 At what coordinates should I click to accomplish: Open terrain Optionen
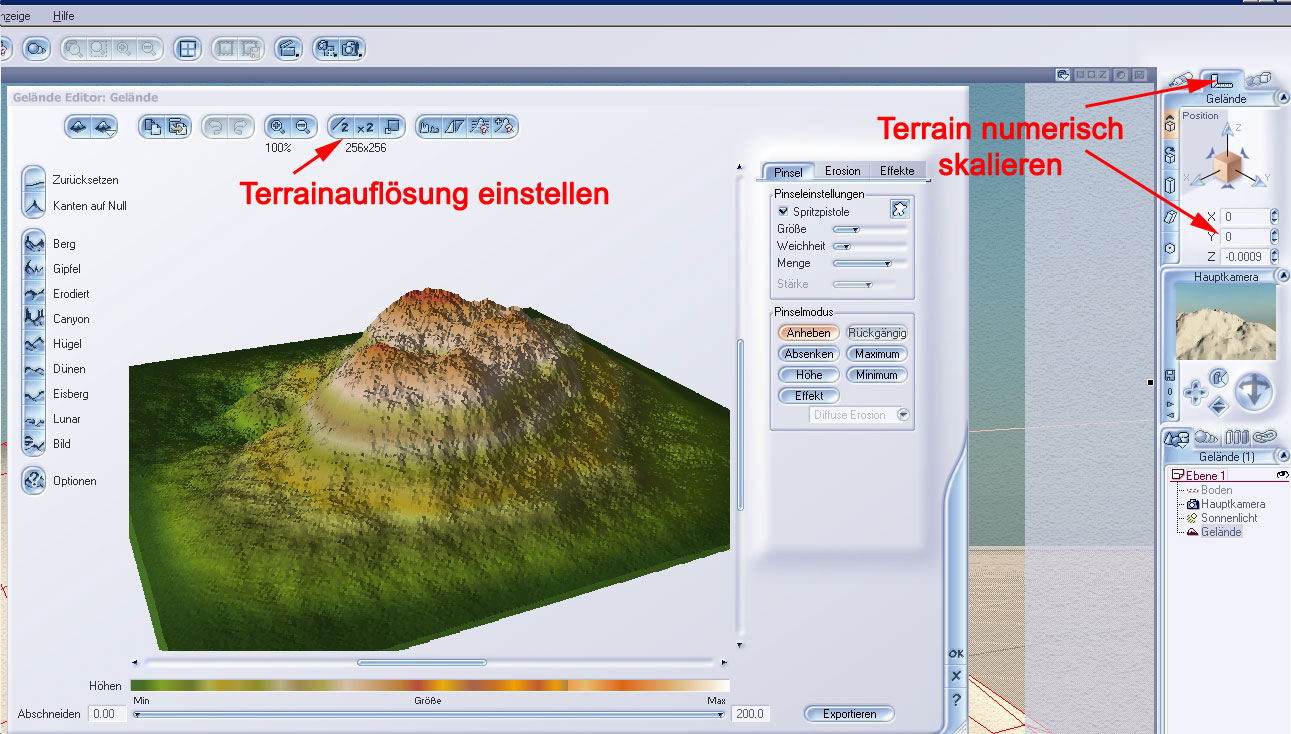[35, 481]
